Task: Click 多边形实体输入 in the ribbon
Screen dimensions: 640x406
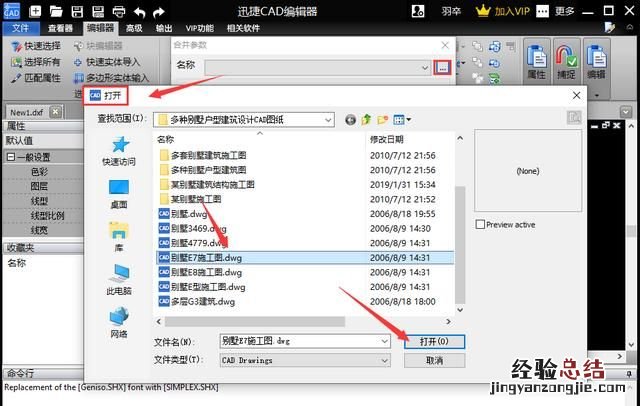Action: point(111,78)
